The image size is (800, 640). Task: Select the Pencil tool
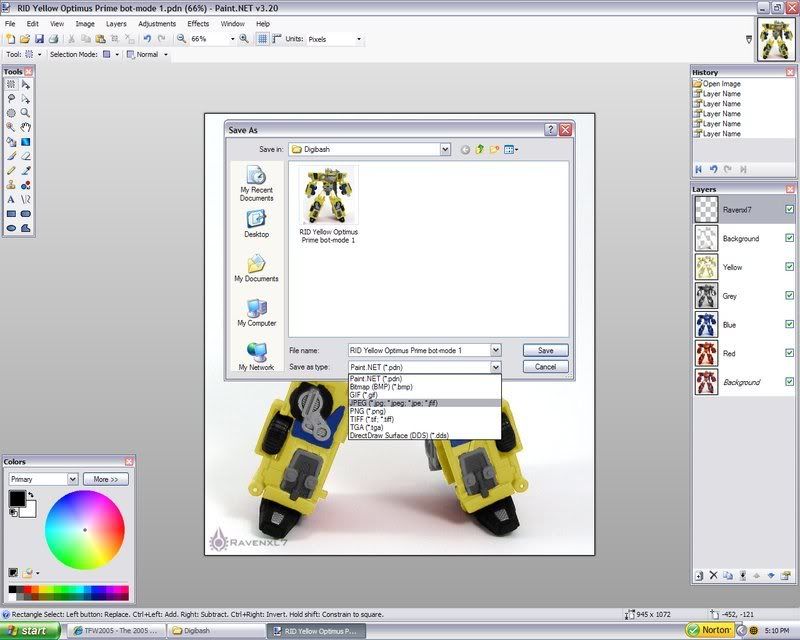[11, 170]
